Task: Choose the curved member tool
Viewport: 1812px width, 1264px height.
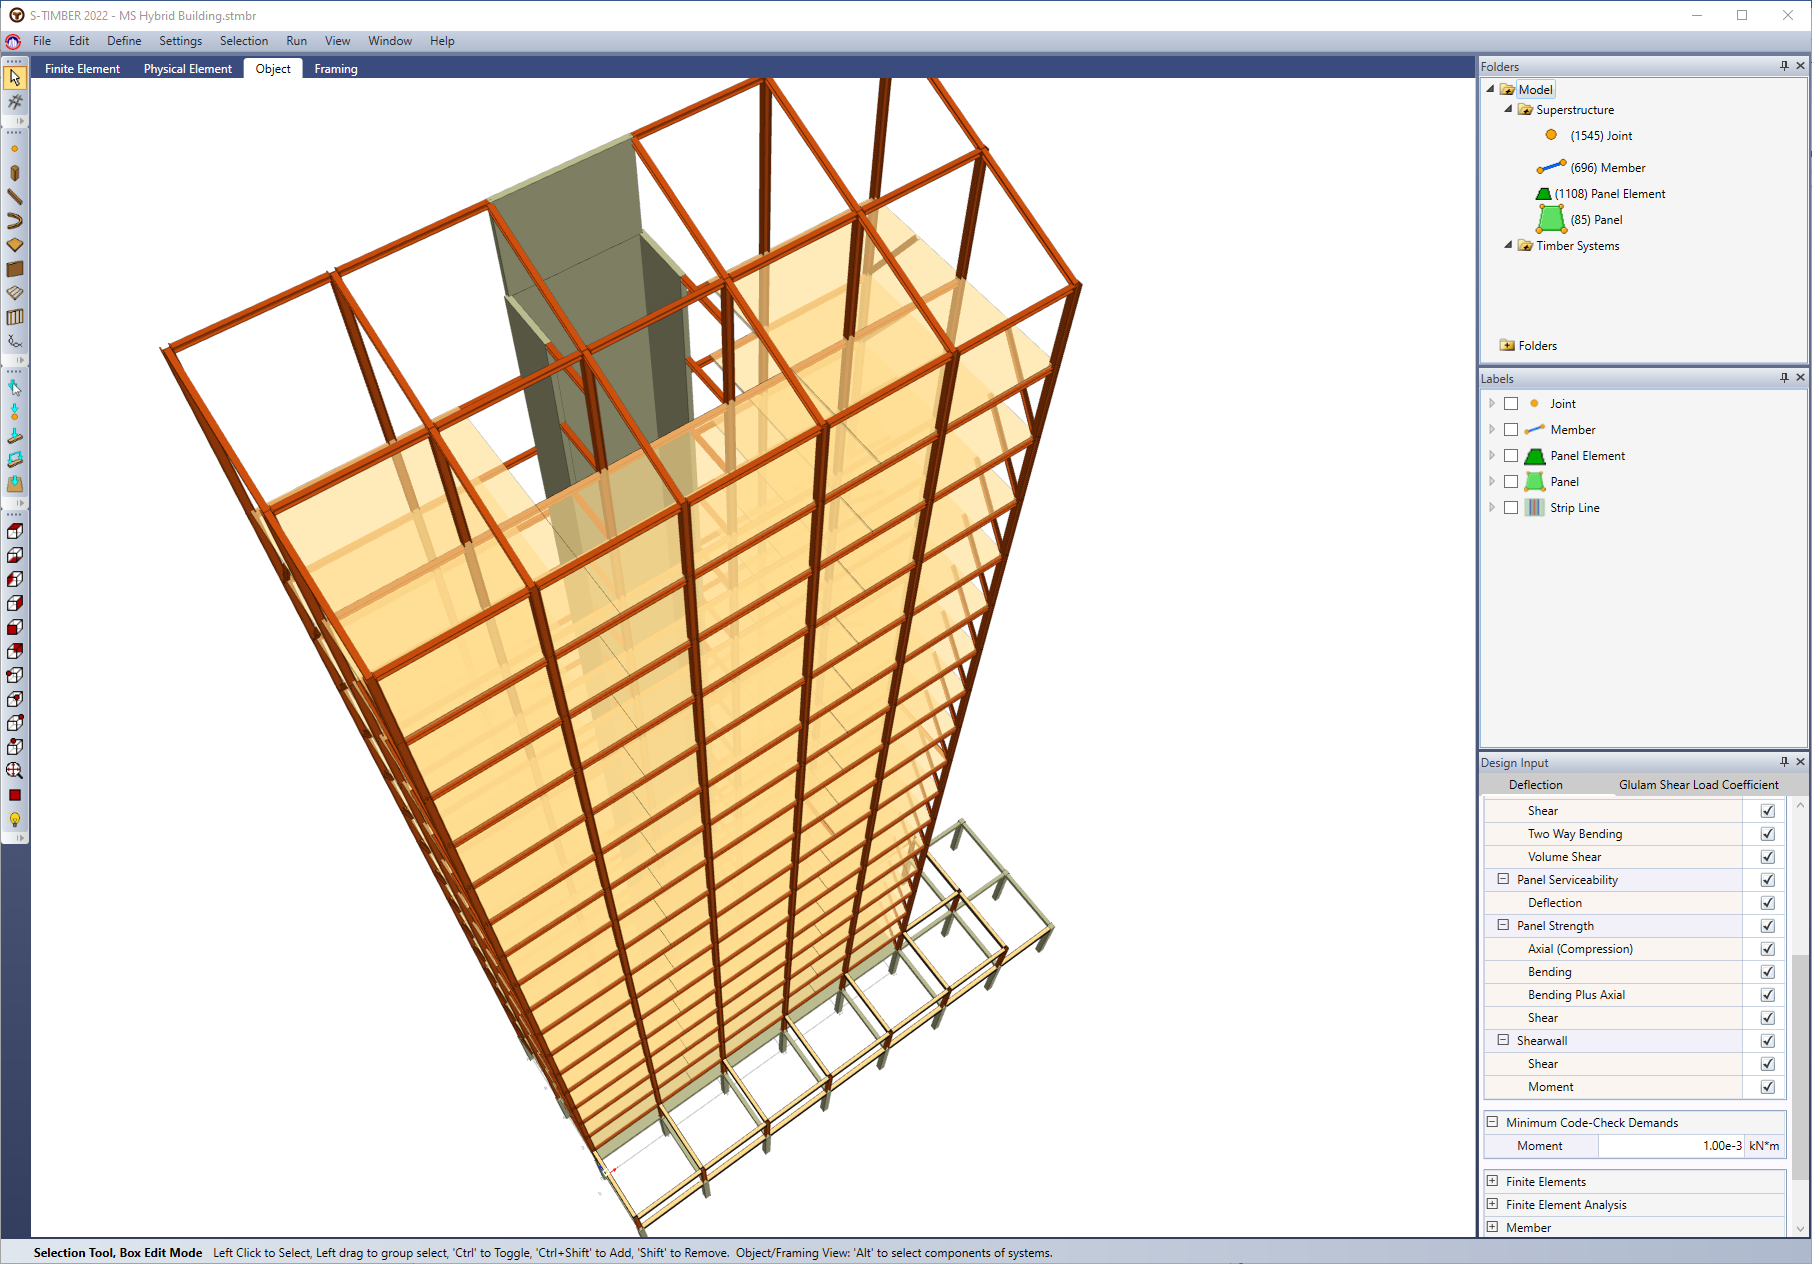Action: [15, 221]
